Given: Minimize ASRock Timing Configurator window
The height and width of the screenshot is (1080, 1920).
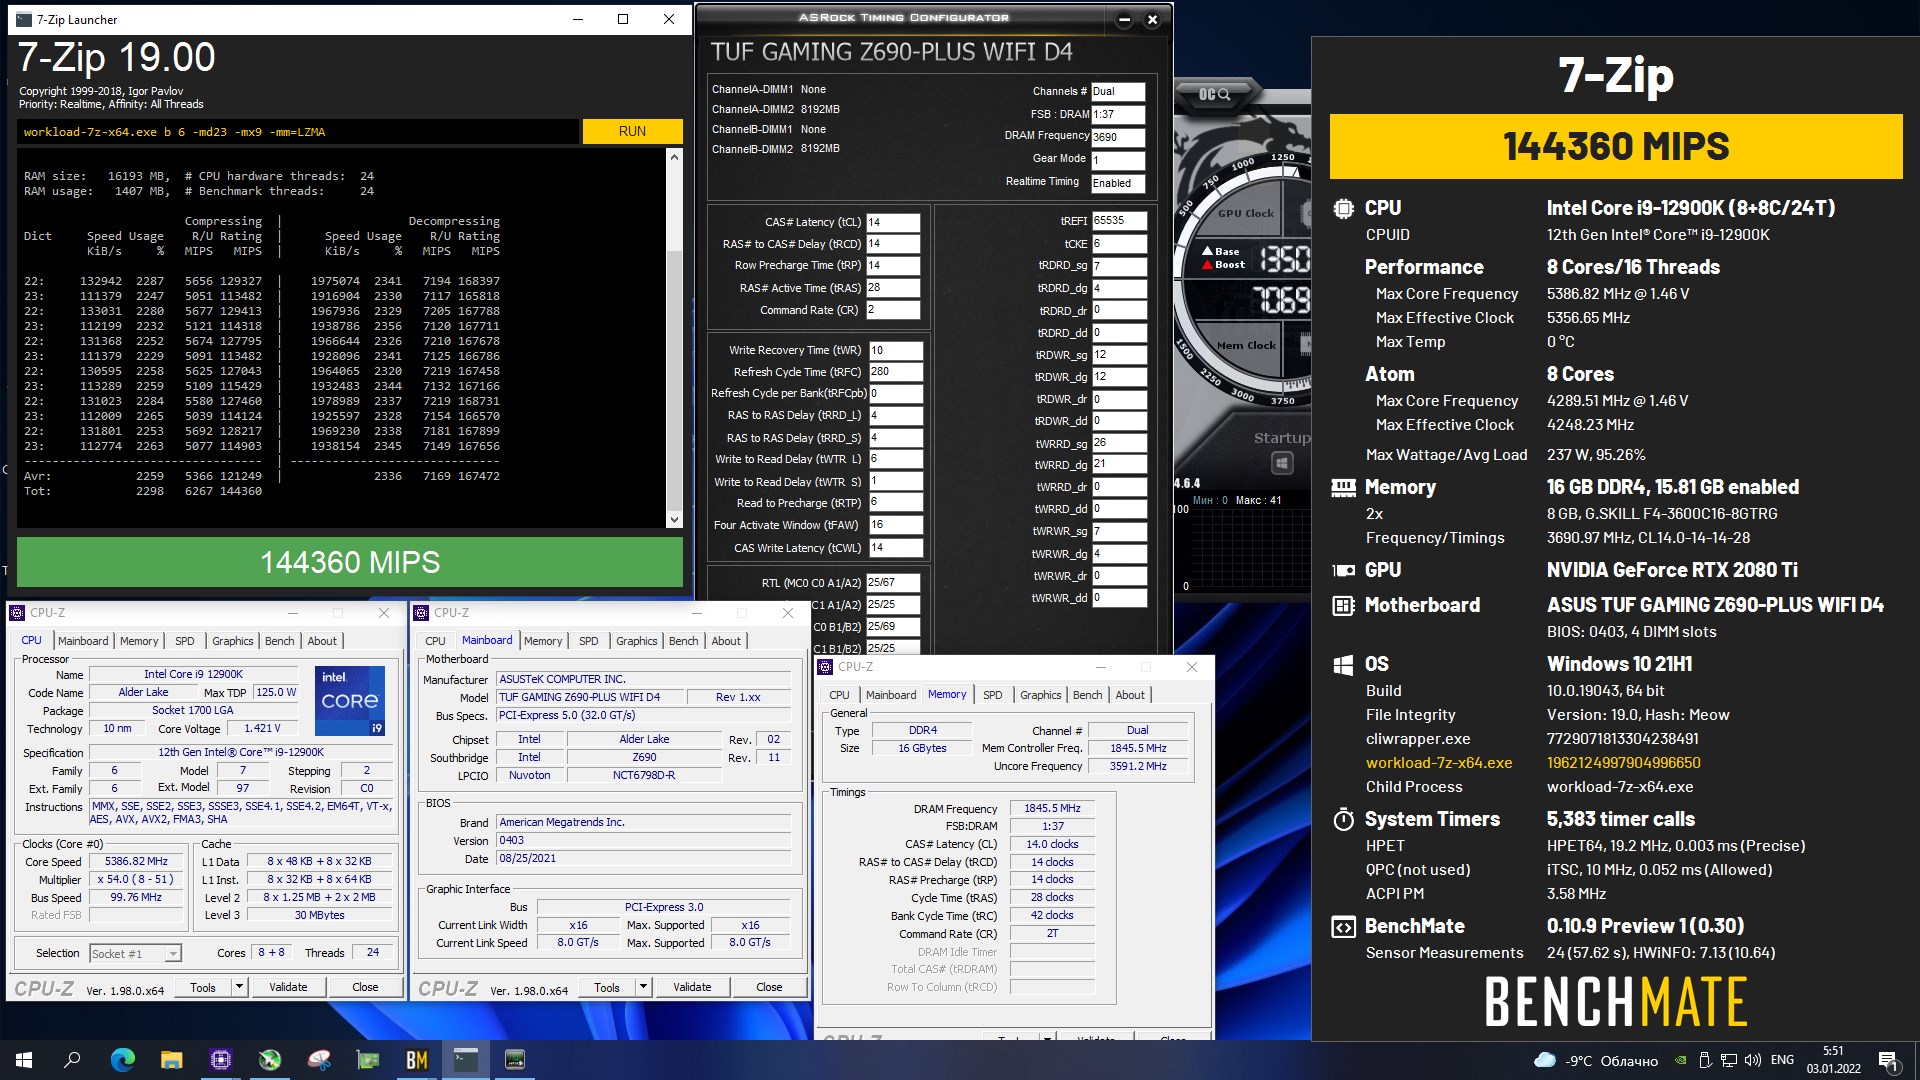Looking at the screenshot, I should pos(1124,19).
